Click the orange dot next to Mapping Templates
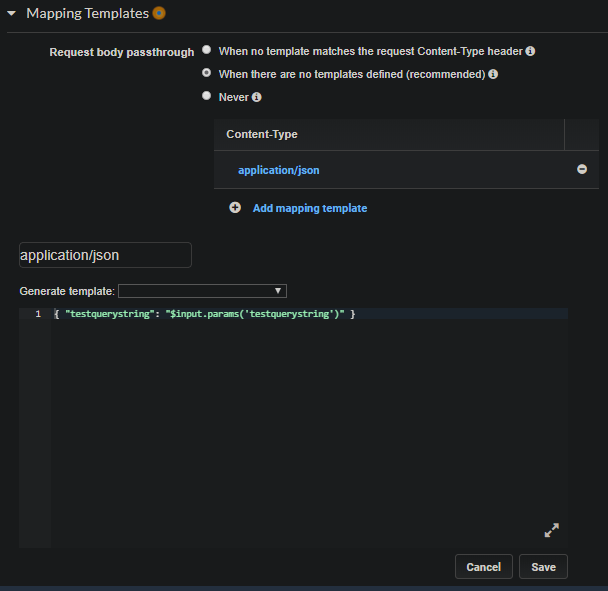The width and height of the screenshot is (608, 591). coord(159,13)
